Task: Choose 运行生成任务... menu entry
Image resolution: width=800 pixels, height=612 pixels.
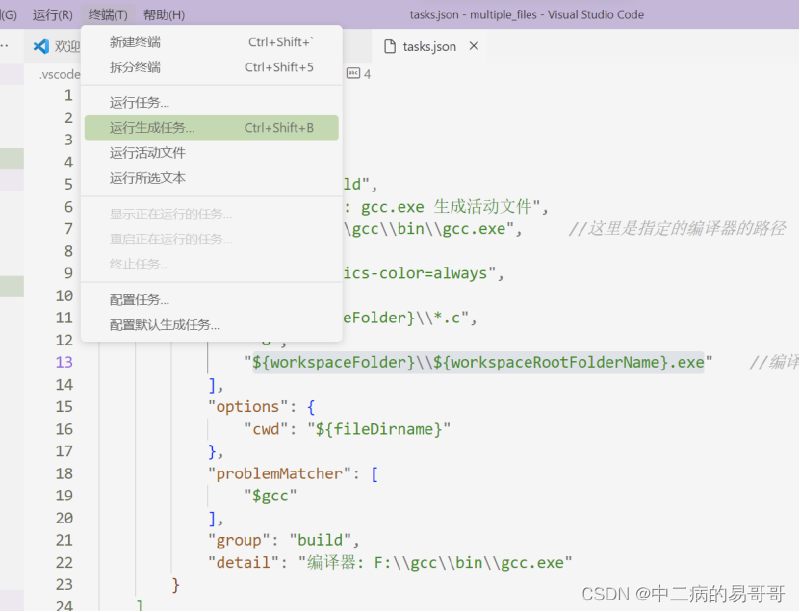Action: point(212,128)
